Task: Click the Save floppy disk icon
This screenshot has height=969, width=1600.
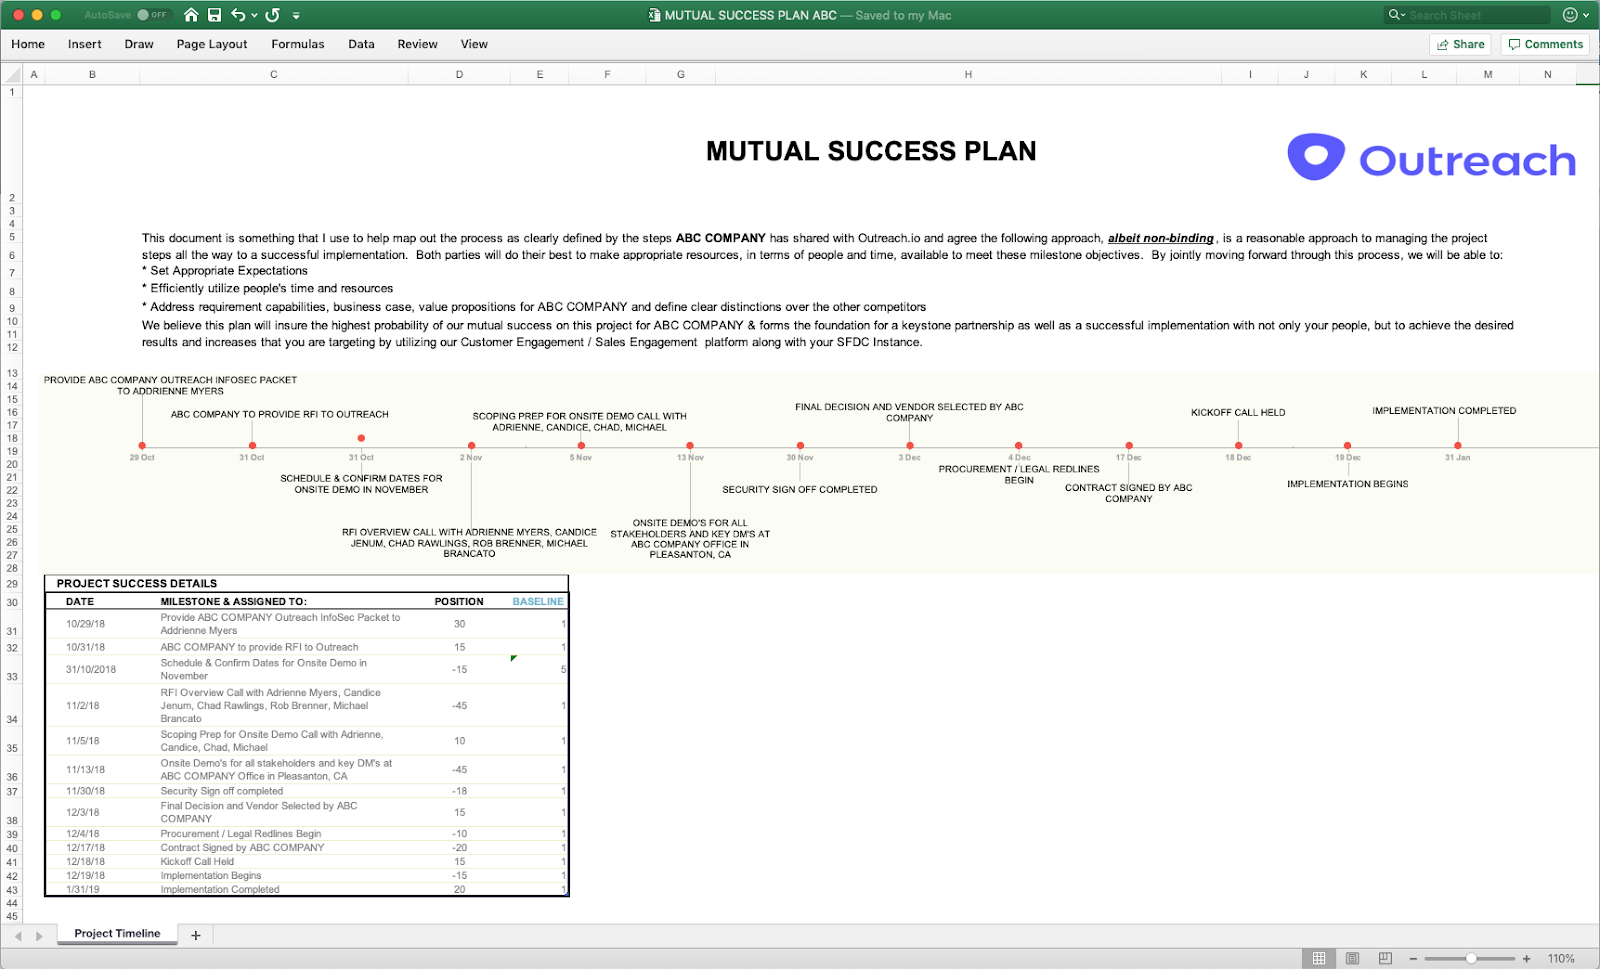Action: 214,15
